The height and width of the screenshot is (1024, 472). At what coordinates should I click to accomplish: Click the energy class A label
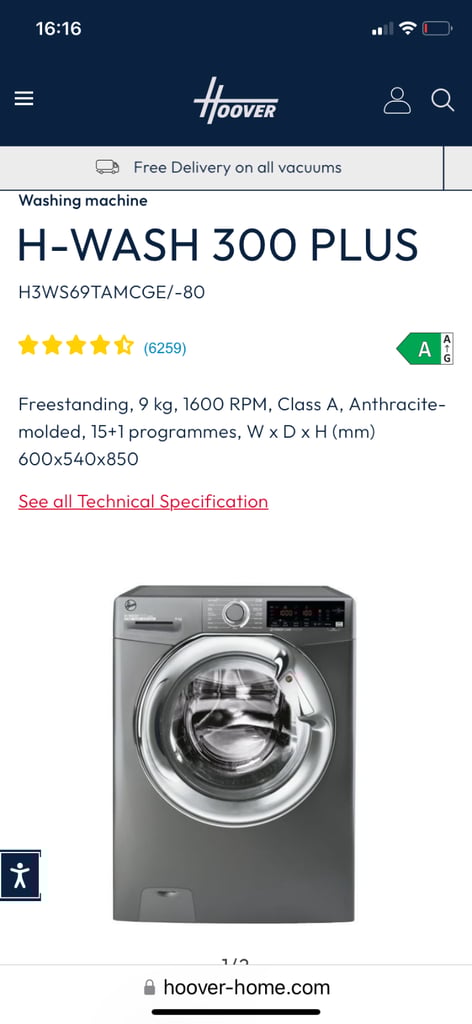[x=425, y=349]
